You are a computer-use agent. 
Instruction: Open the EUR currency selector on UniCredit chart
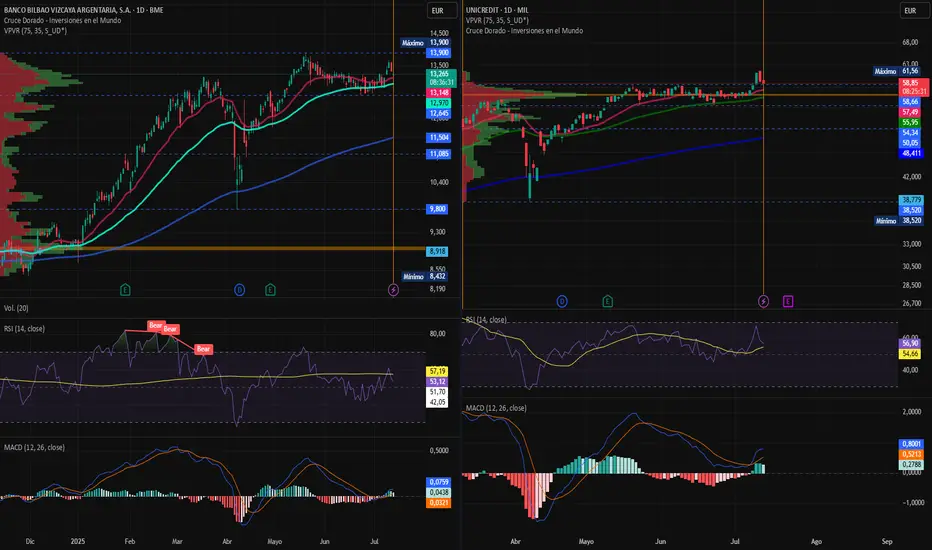click(x=914, y=11)
